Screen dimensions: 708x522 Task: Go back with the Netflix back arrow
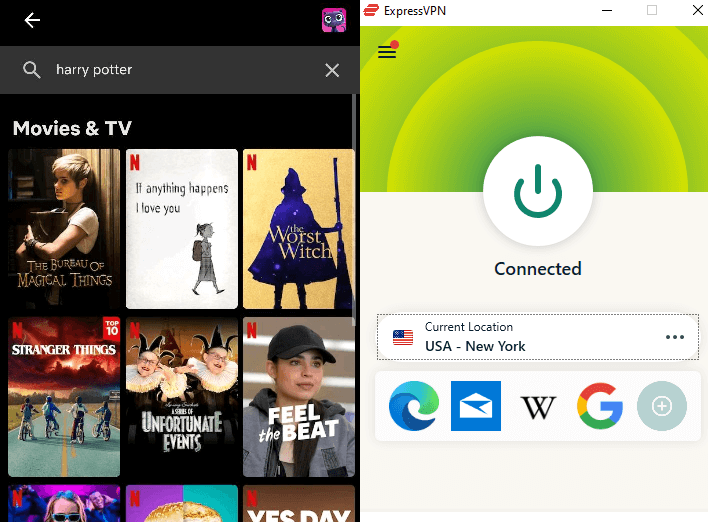tap(32, 20)
